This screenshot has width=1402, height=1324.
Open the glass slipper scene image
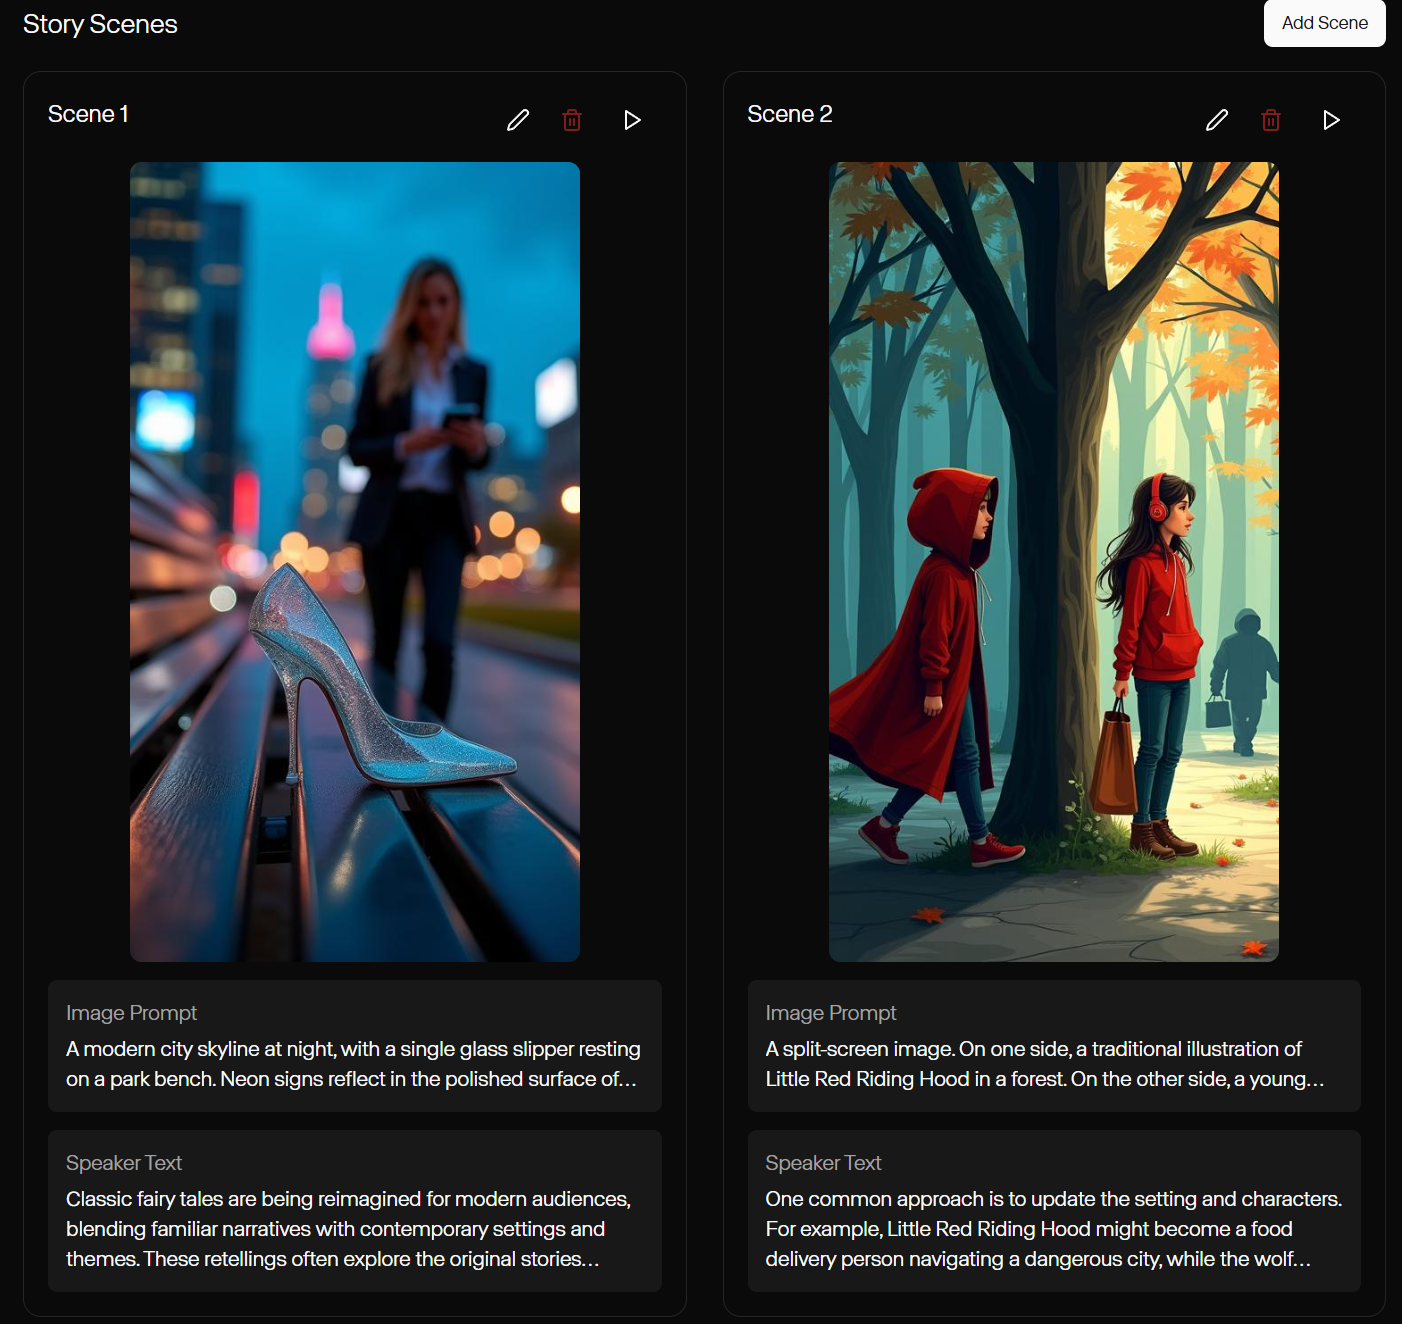coord(355,562)
